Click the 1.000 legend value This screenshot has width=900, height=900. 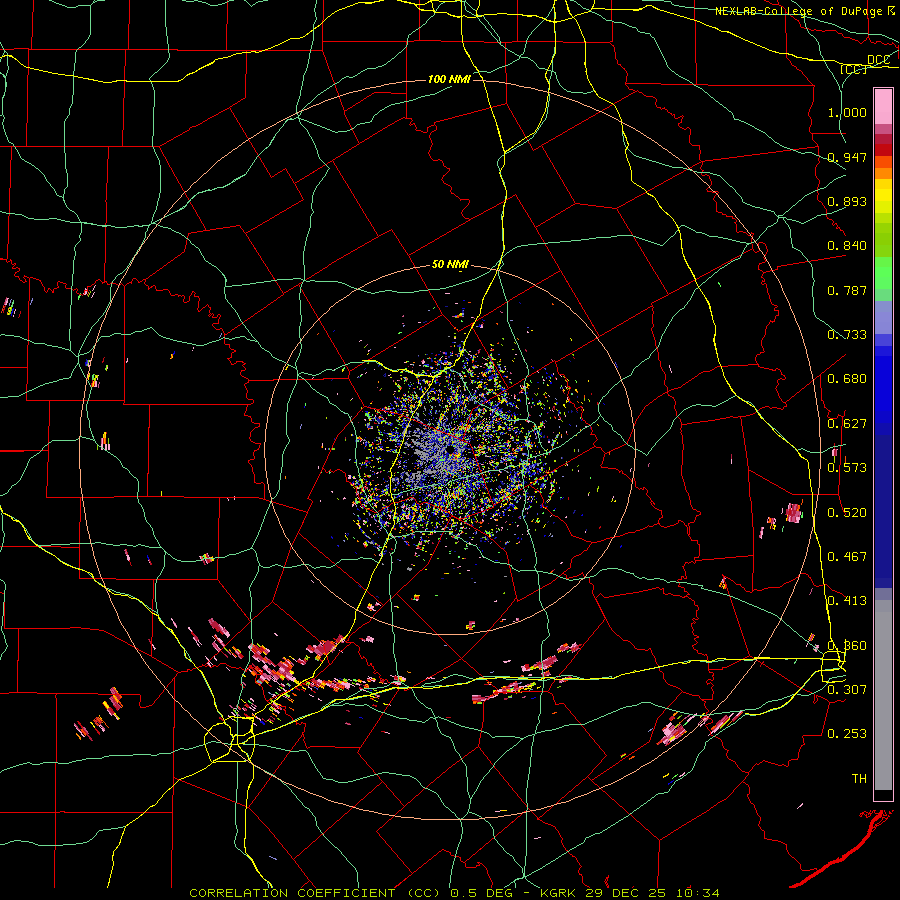click(847, 112)
